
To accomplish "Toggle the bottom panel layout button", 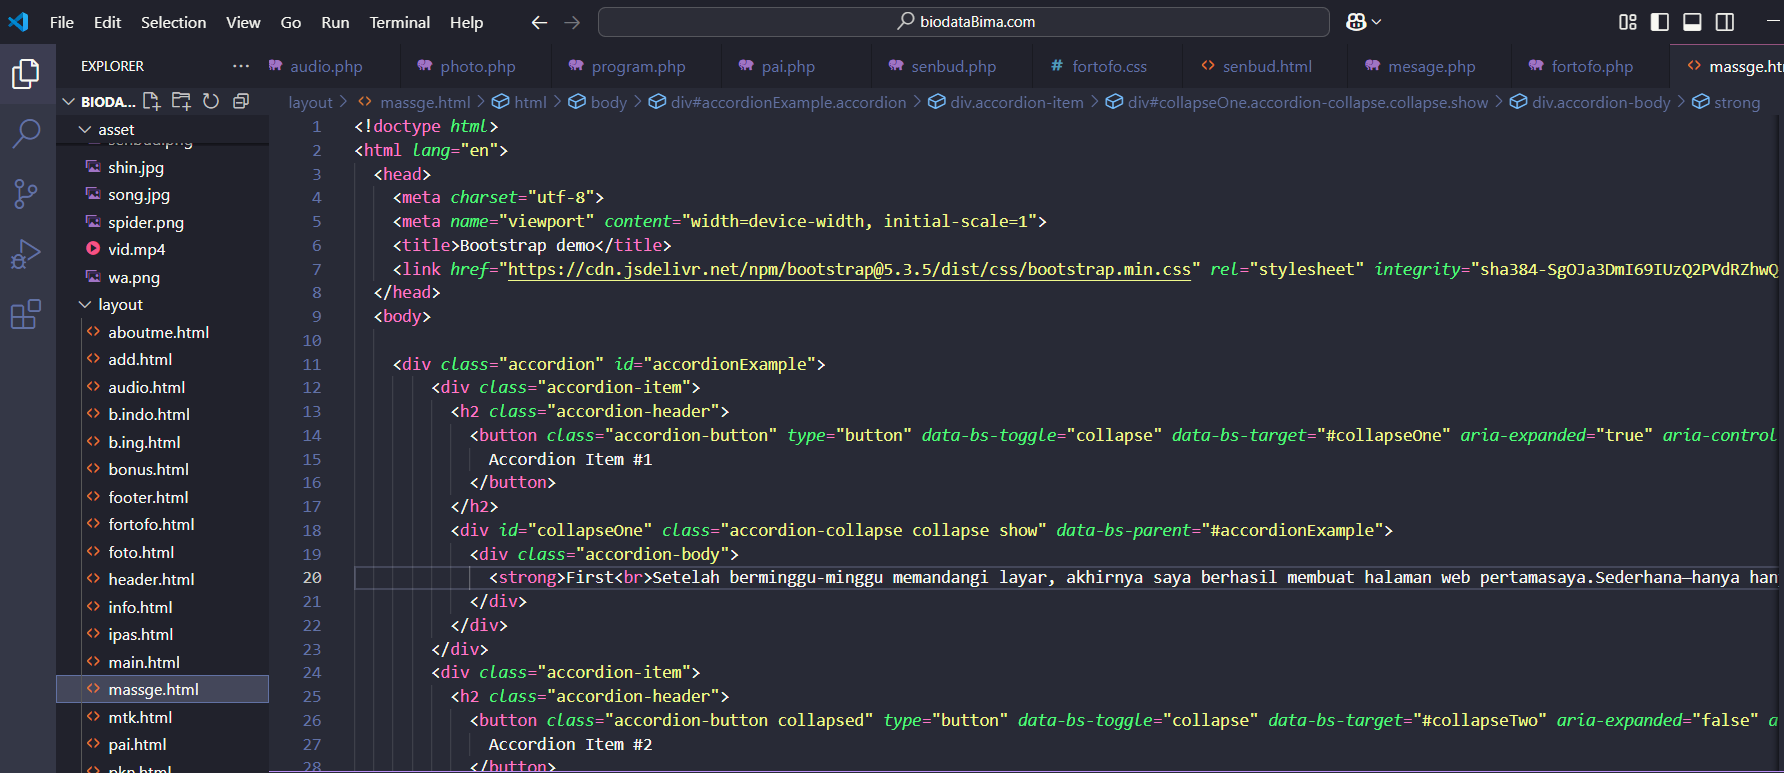I will point(1692,22).
